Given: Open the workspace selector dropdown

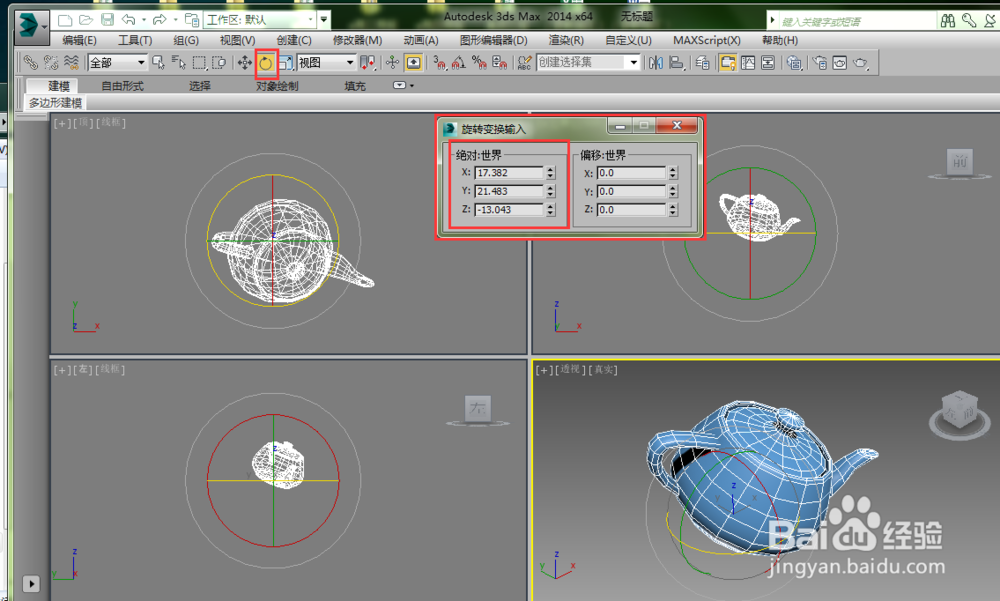Looking at the screenshot, I should click(261, 20).
